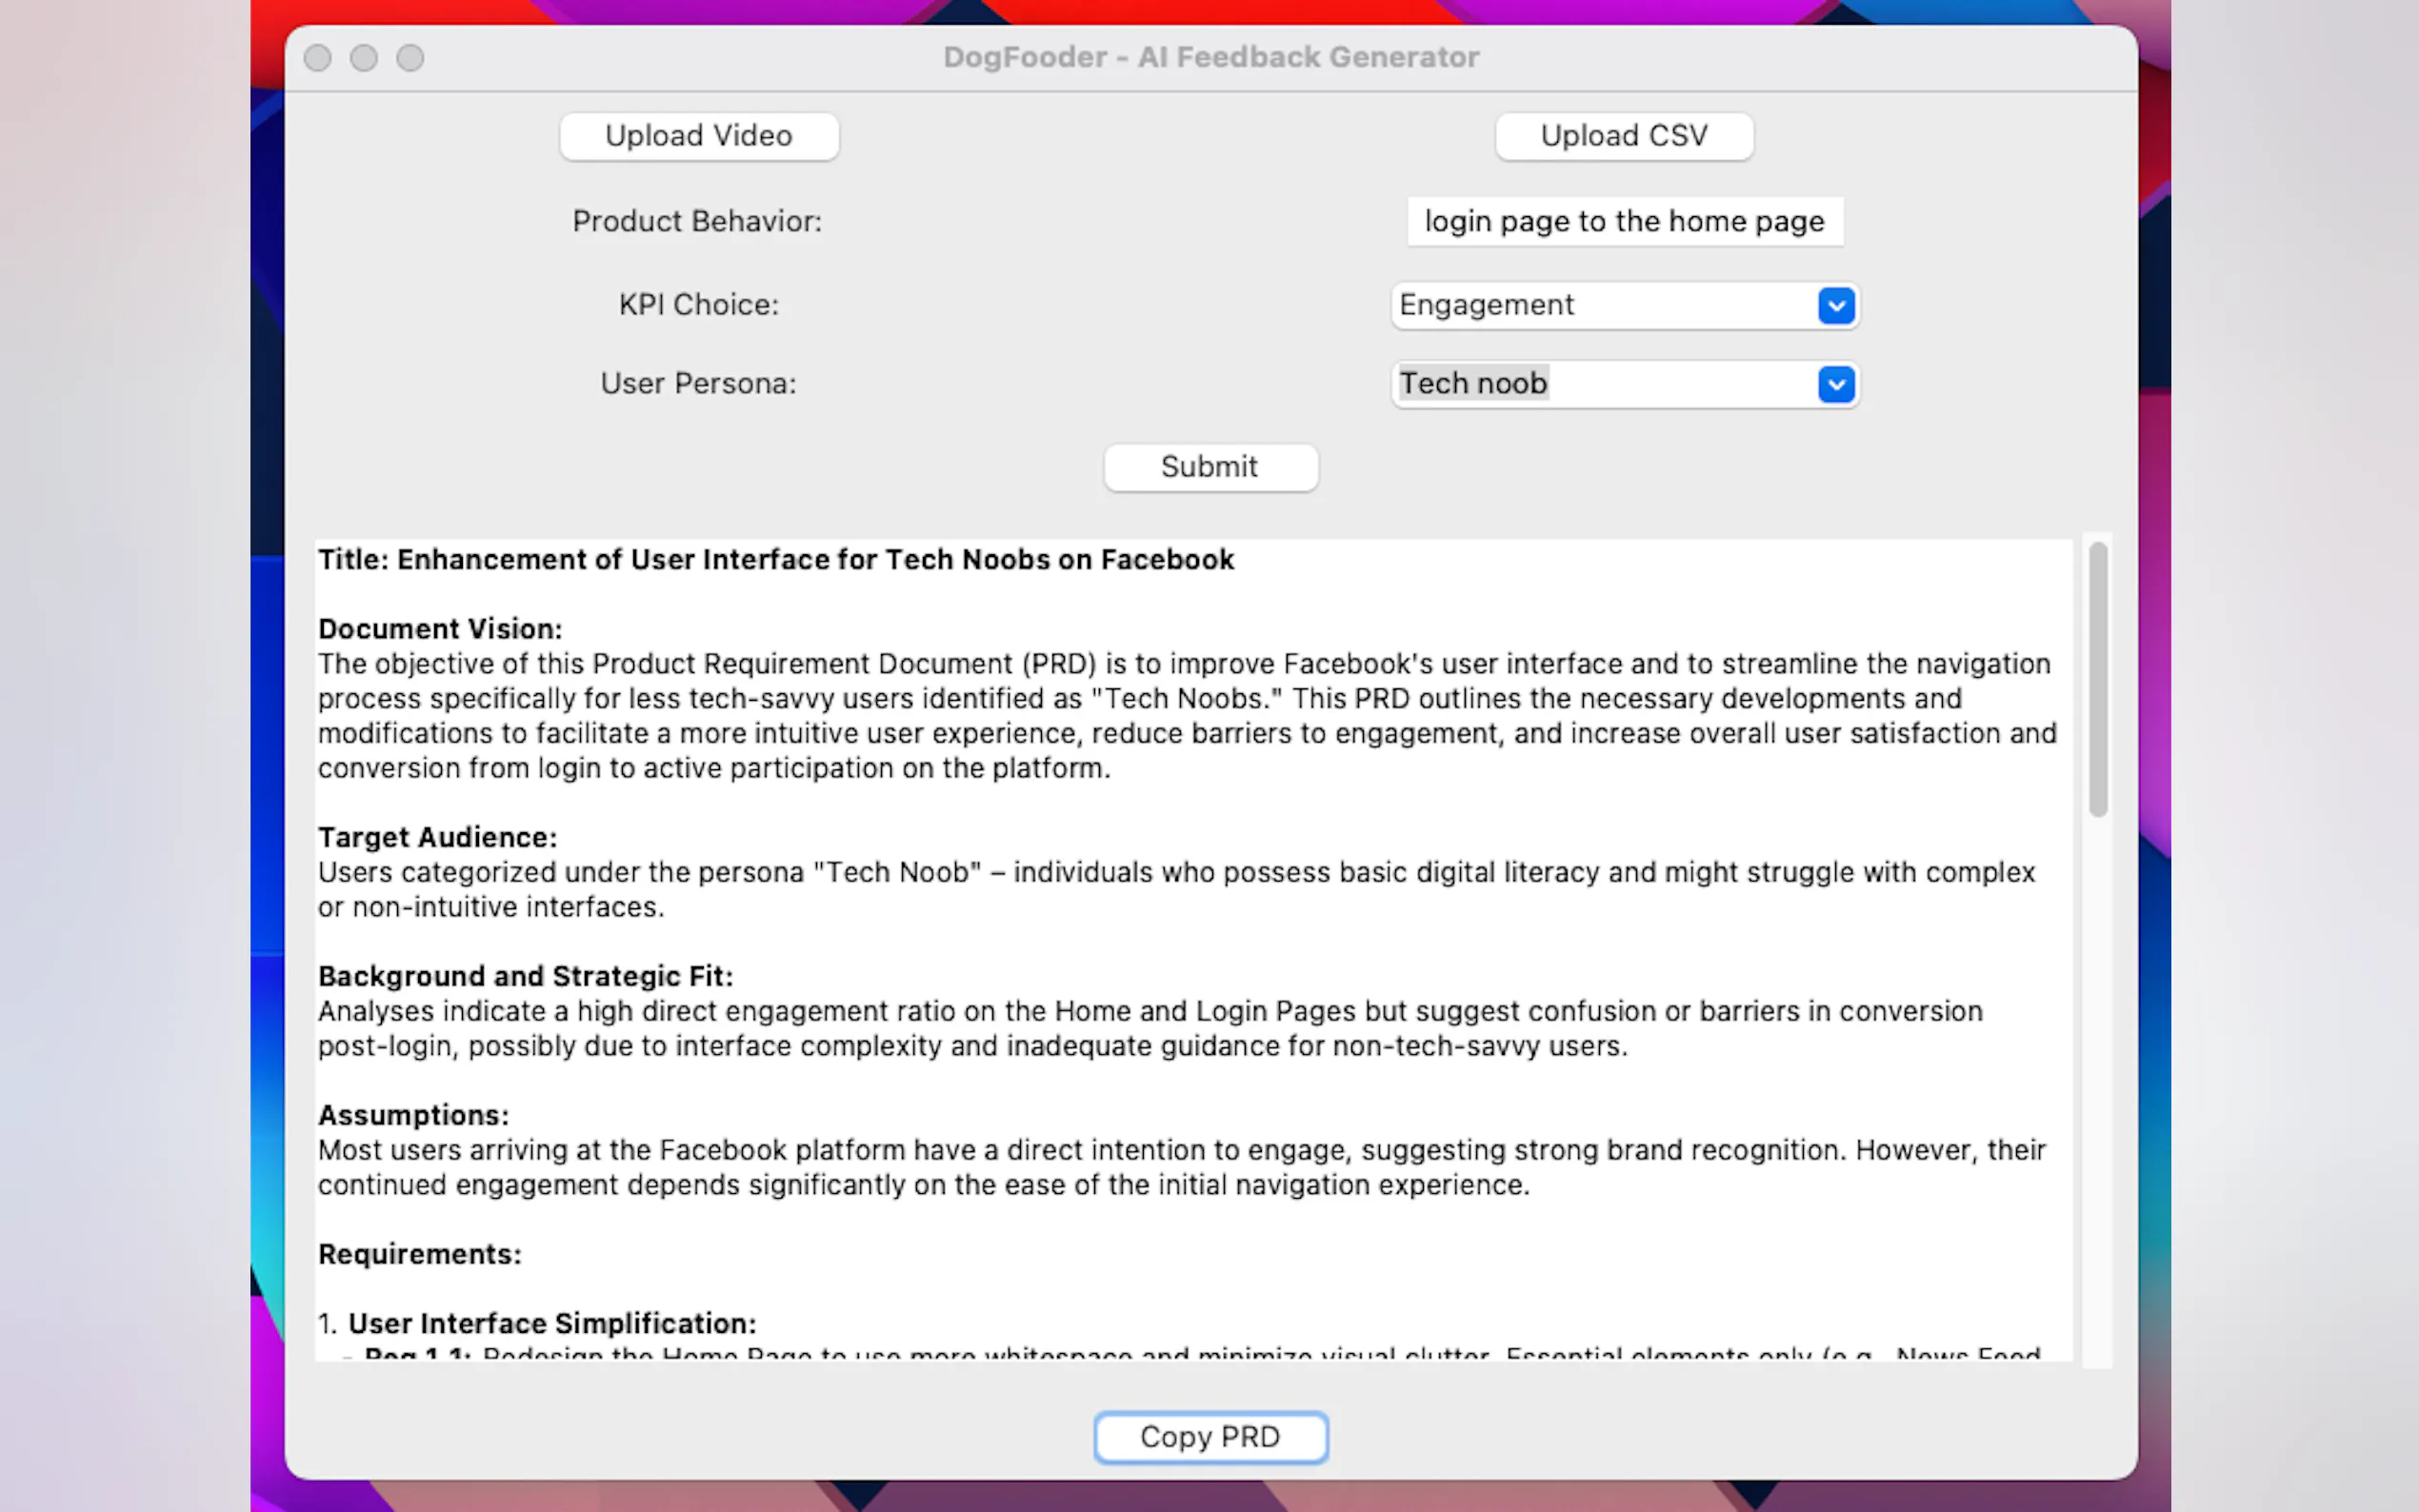This screenshot has width=2419, height=1512.
Task: Click the red close window button
Action: click(x=318, y=58)
